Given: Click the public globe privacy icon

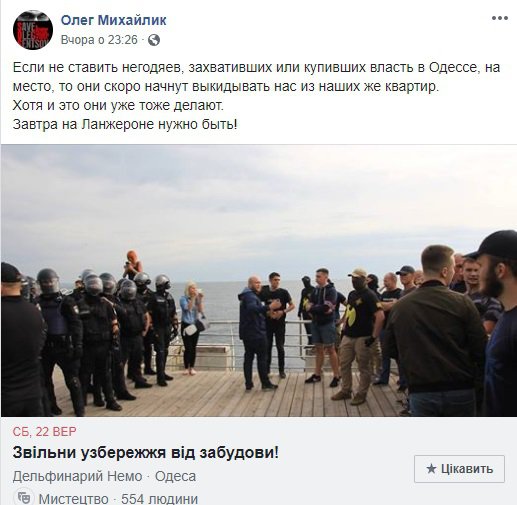Looking at the screenshot, I should [x=154, y=40].
